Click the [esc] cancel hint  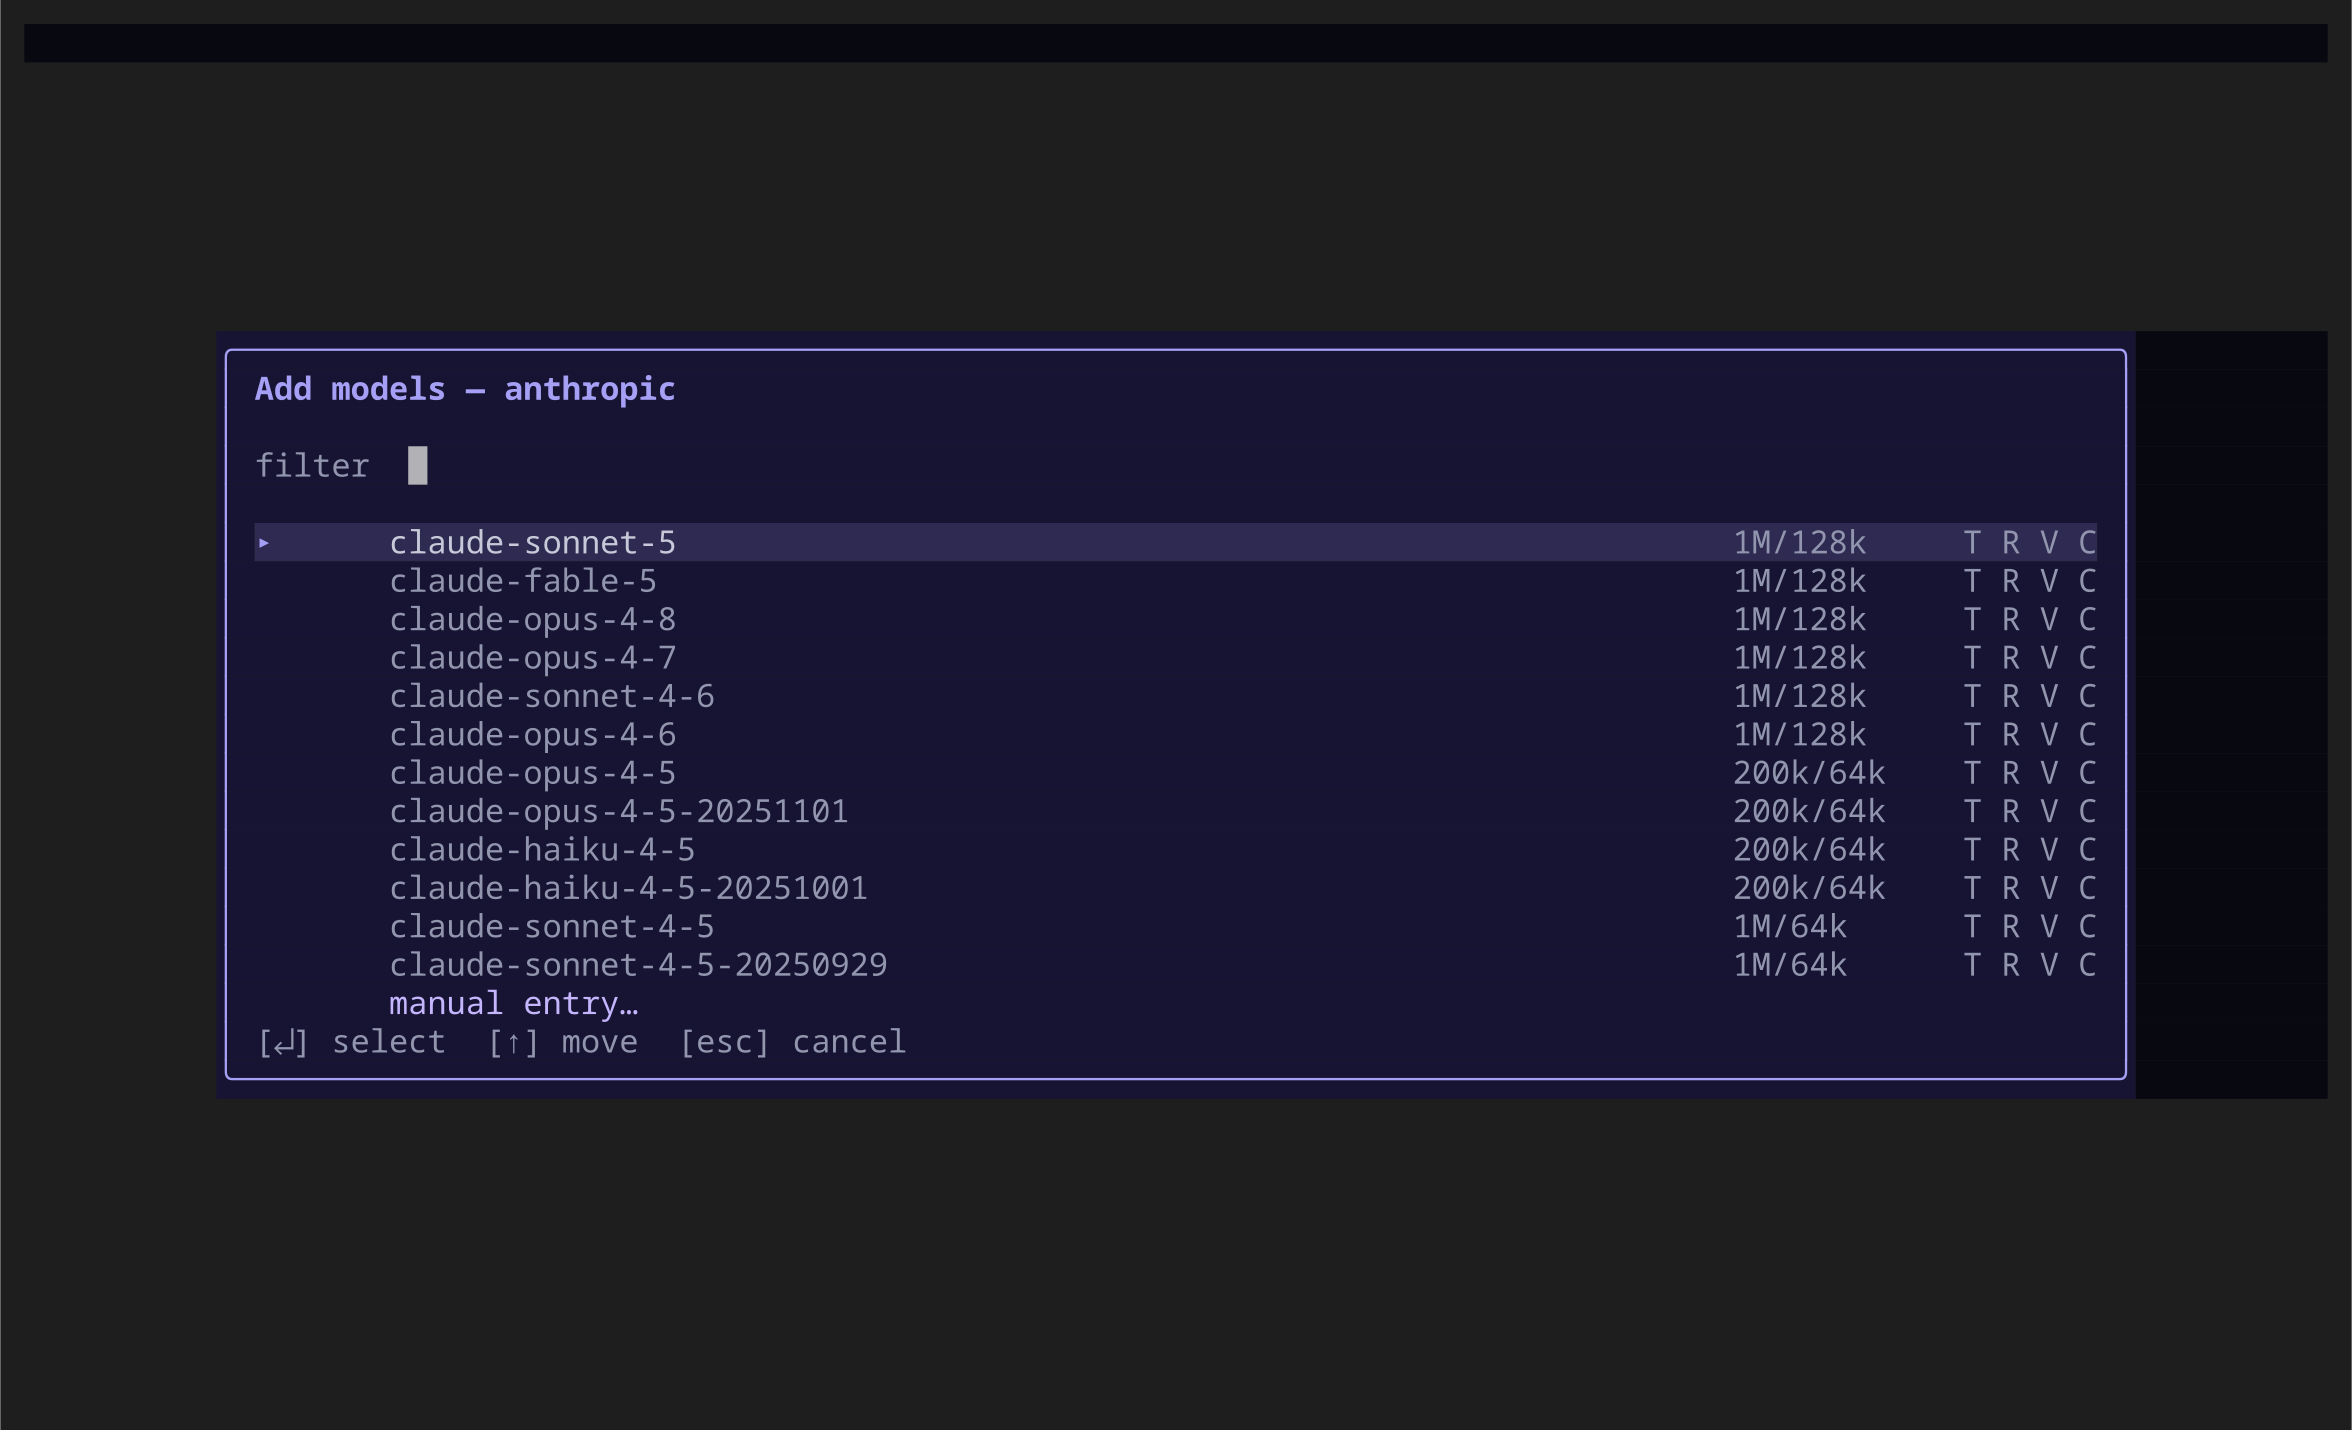[x=792, y=1042]
